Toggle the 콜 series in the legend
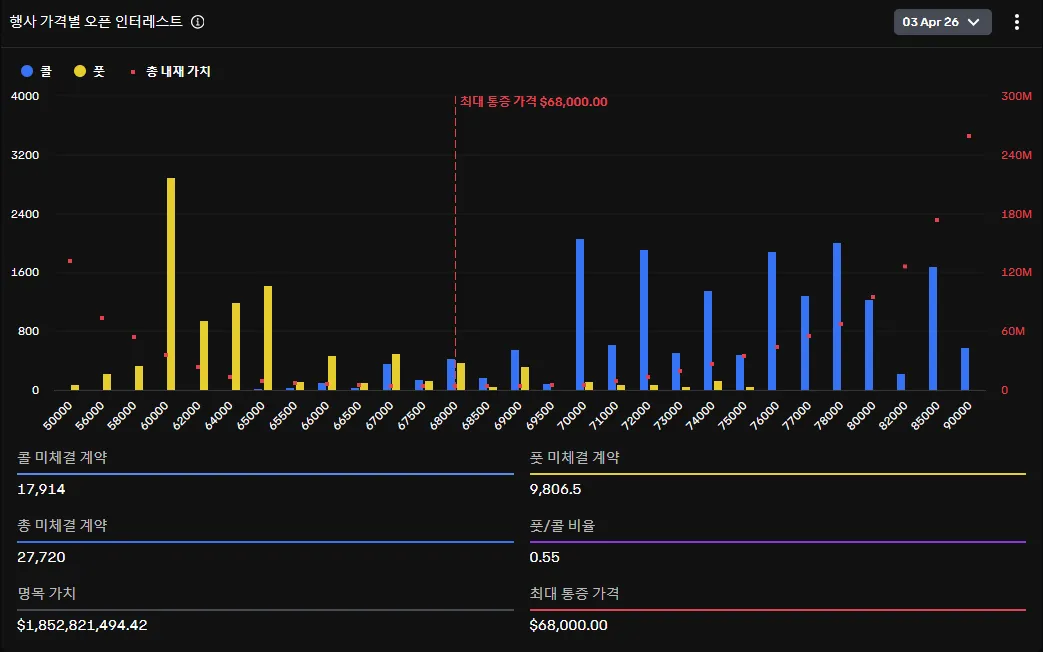Image resolution: width=1043 pixels, height=652 pixels. [x=37, y=72]
